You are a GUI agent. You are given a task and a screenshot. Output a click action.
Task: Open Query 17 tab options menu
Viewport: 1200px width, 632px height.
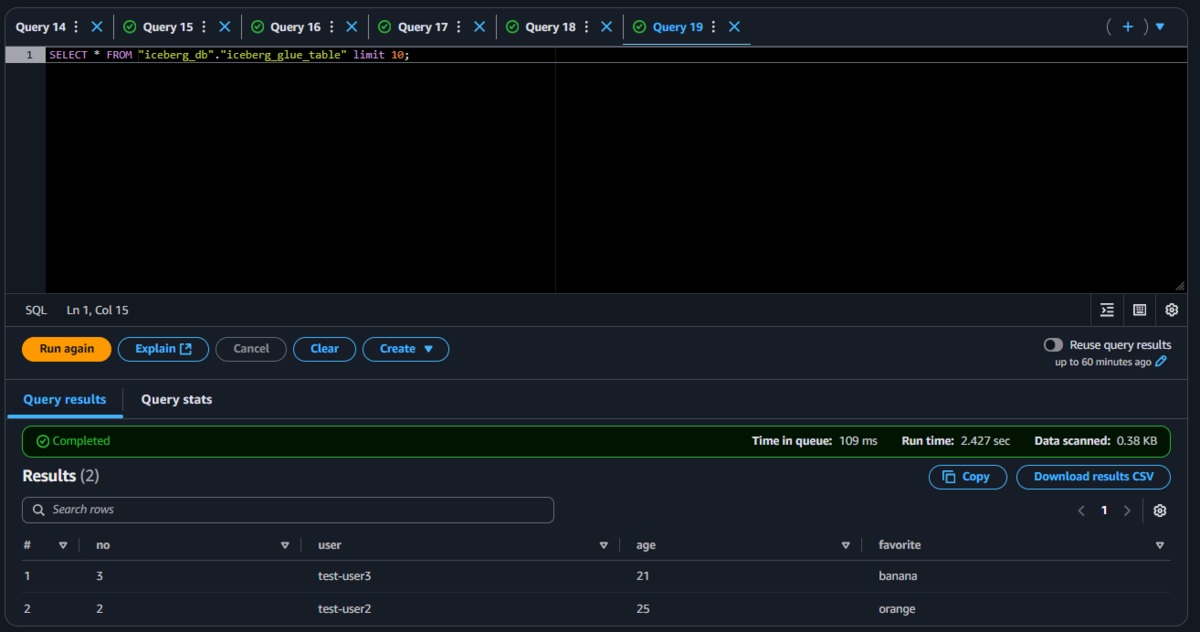pyautogui.click(x=458, y=27)
